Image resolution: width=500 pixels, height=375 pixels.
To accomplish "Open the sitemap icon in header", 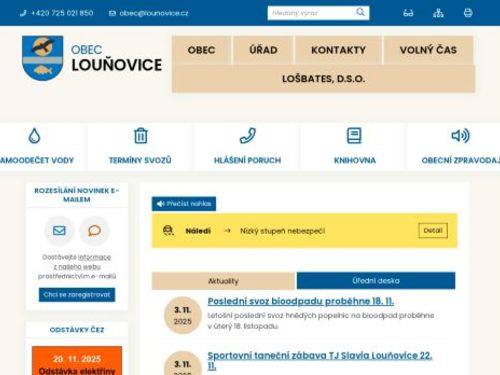I will [438, 13].
